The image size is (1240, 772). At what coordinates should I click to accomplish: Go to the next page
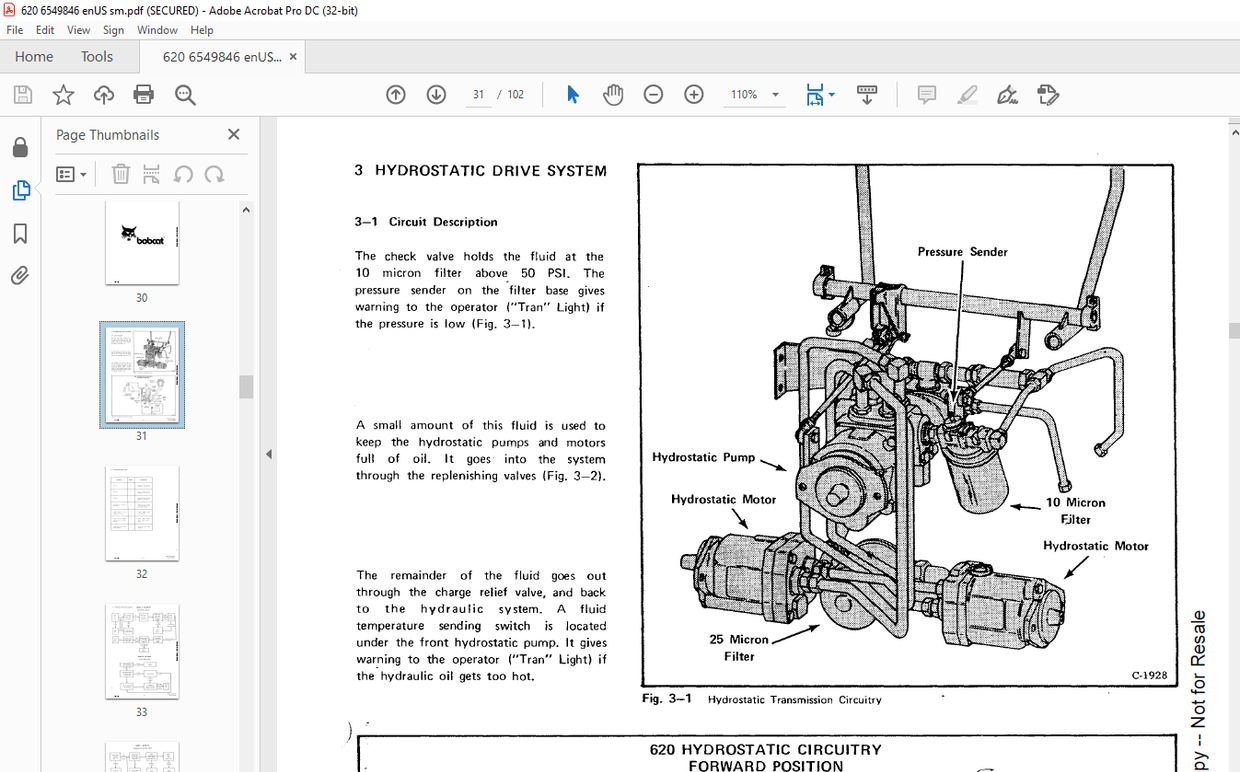[x=436, y=94]
